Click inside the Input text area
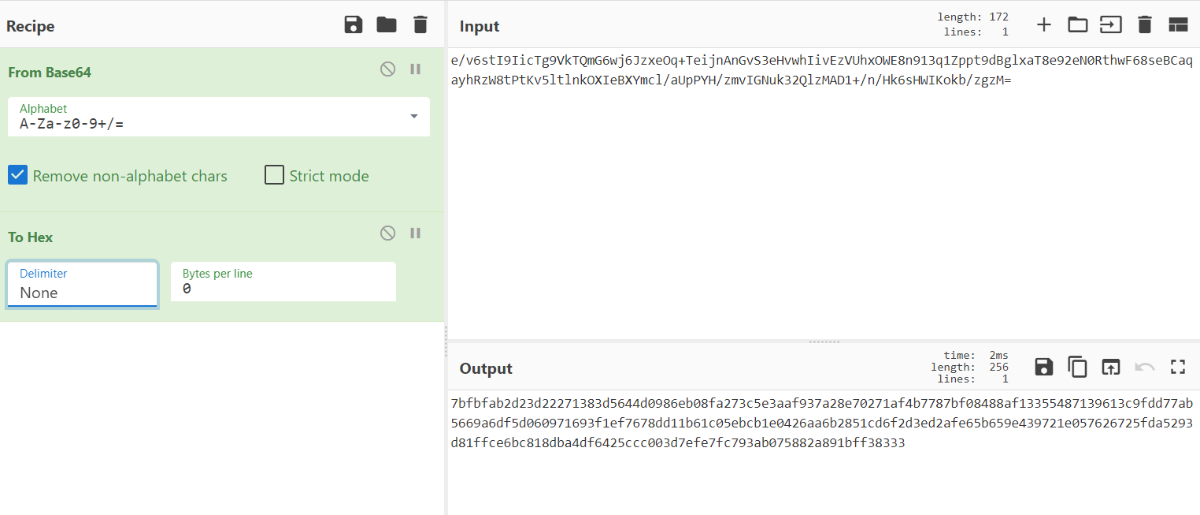Viewport: 1200px width, 515px height. 820,200
